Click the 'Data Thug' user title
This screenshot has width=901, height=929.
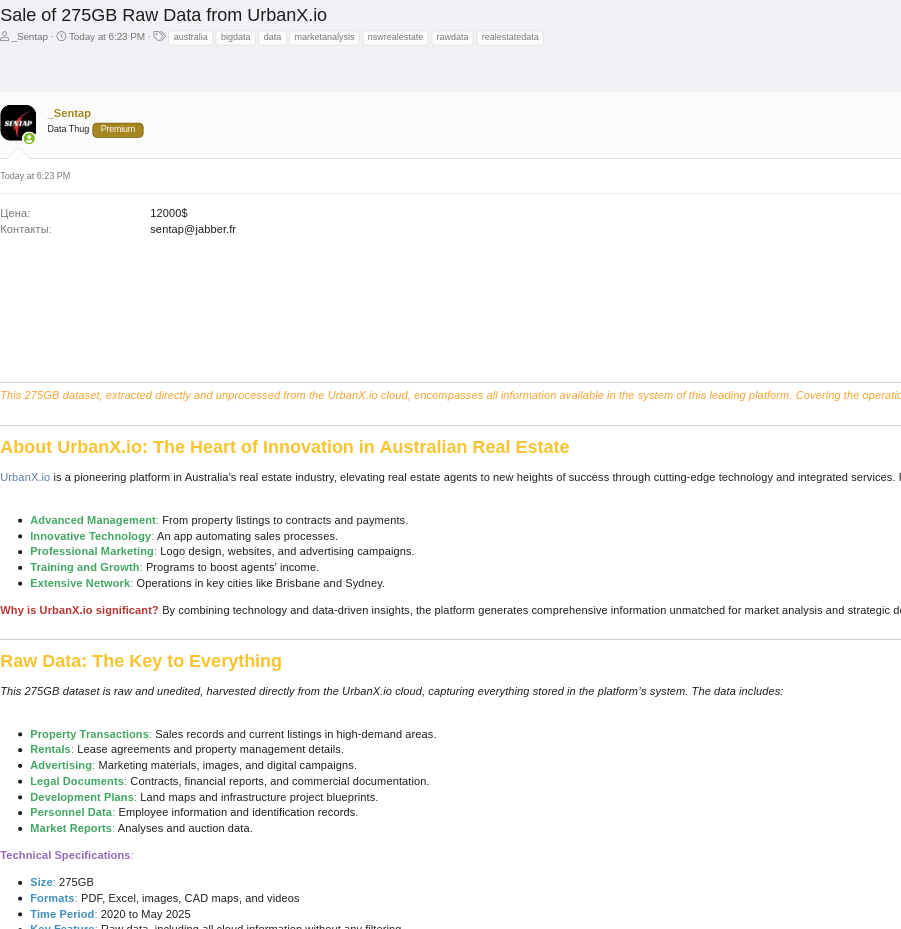point(68,129)
